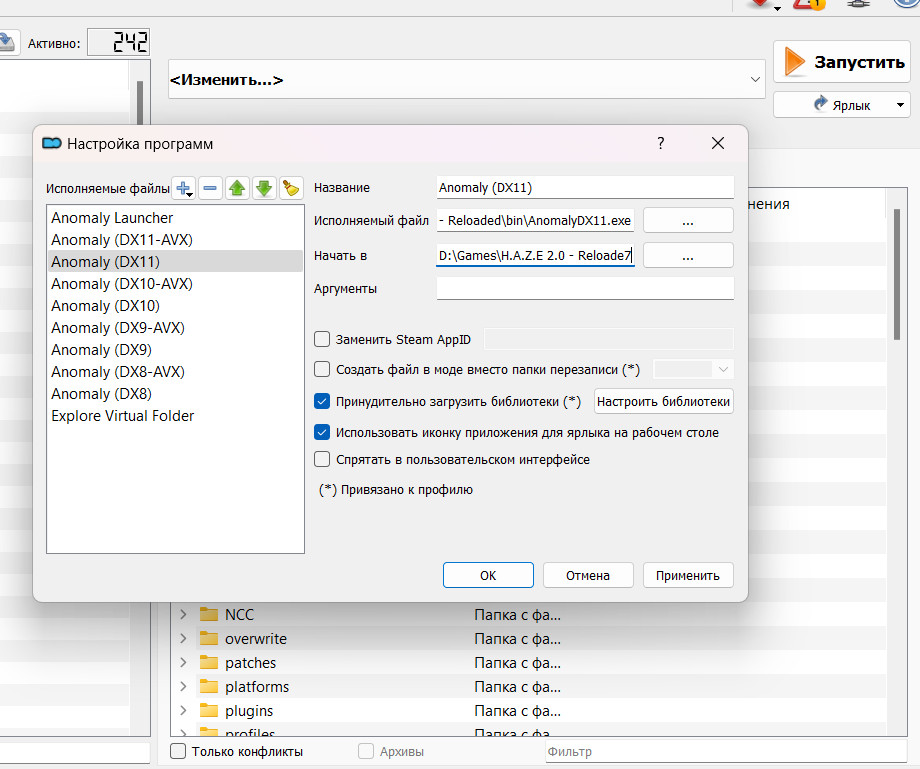
Task: Click the Название name input field
Action: [x=585, y=188]
